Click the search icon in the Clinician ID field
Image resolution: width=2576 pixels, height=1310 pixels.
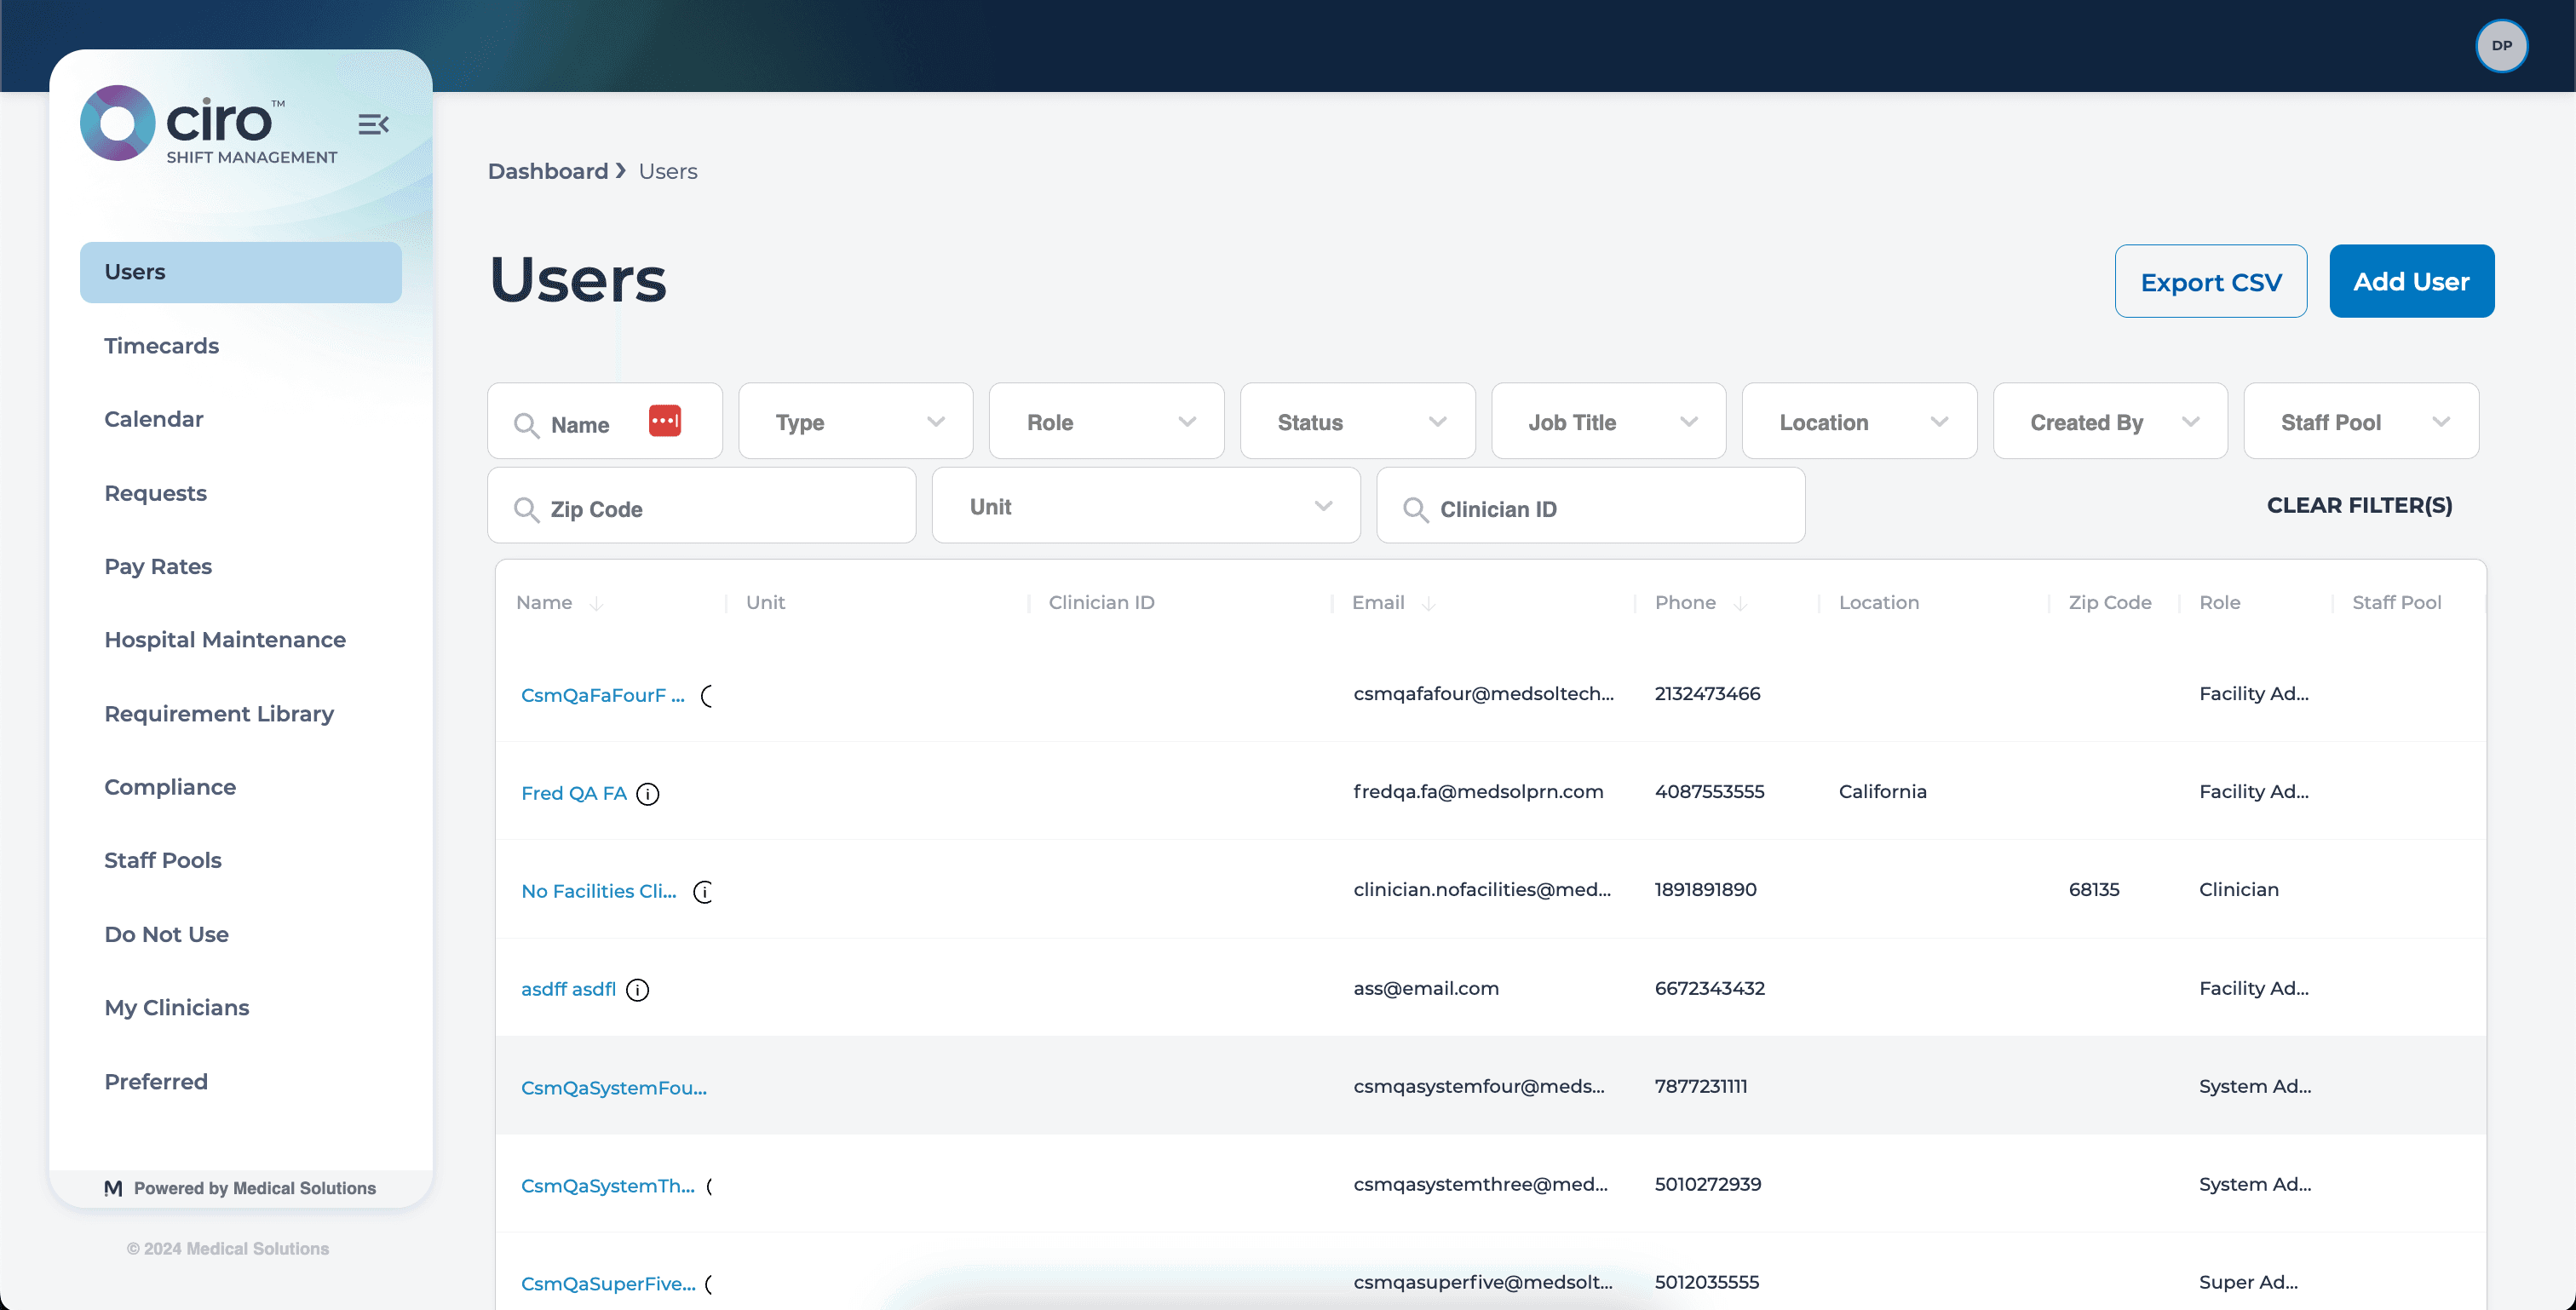(x=1415, y=509)
